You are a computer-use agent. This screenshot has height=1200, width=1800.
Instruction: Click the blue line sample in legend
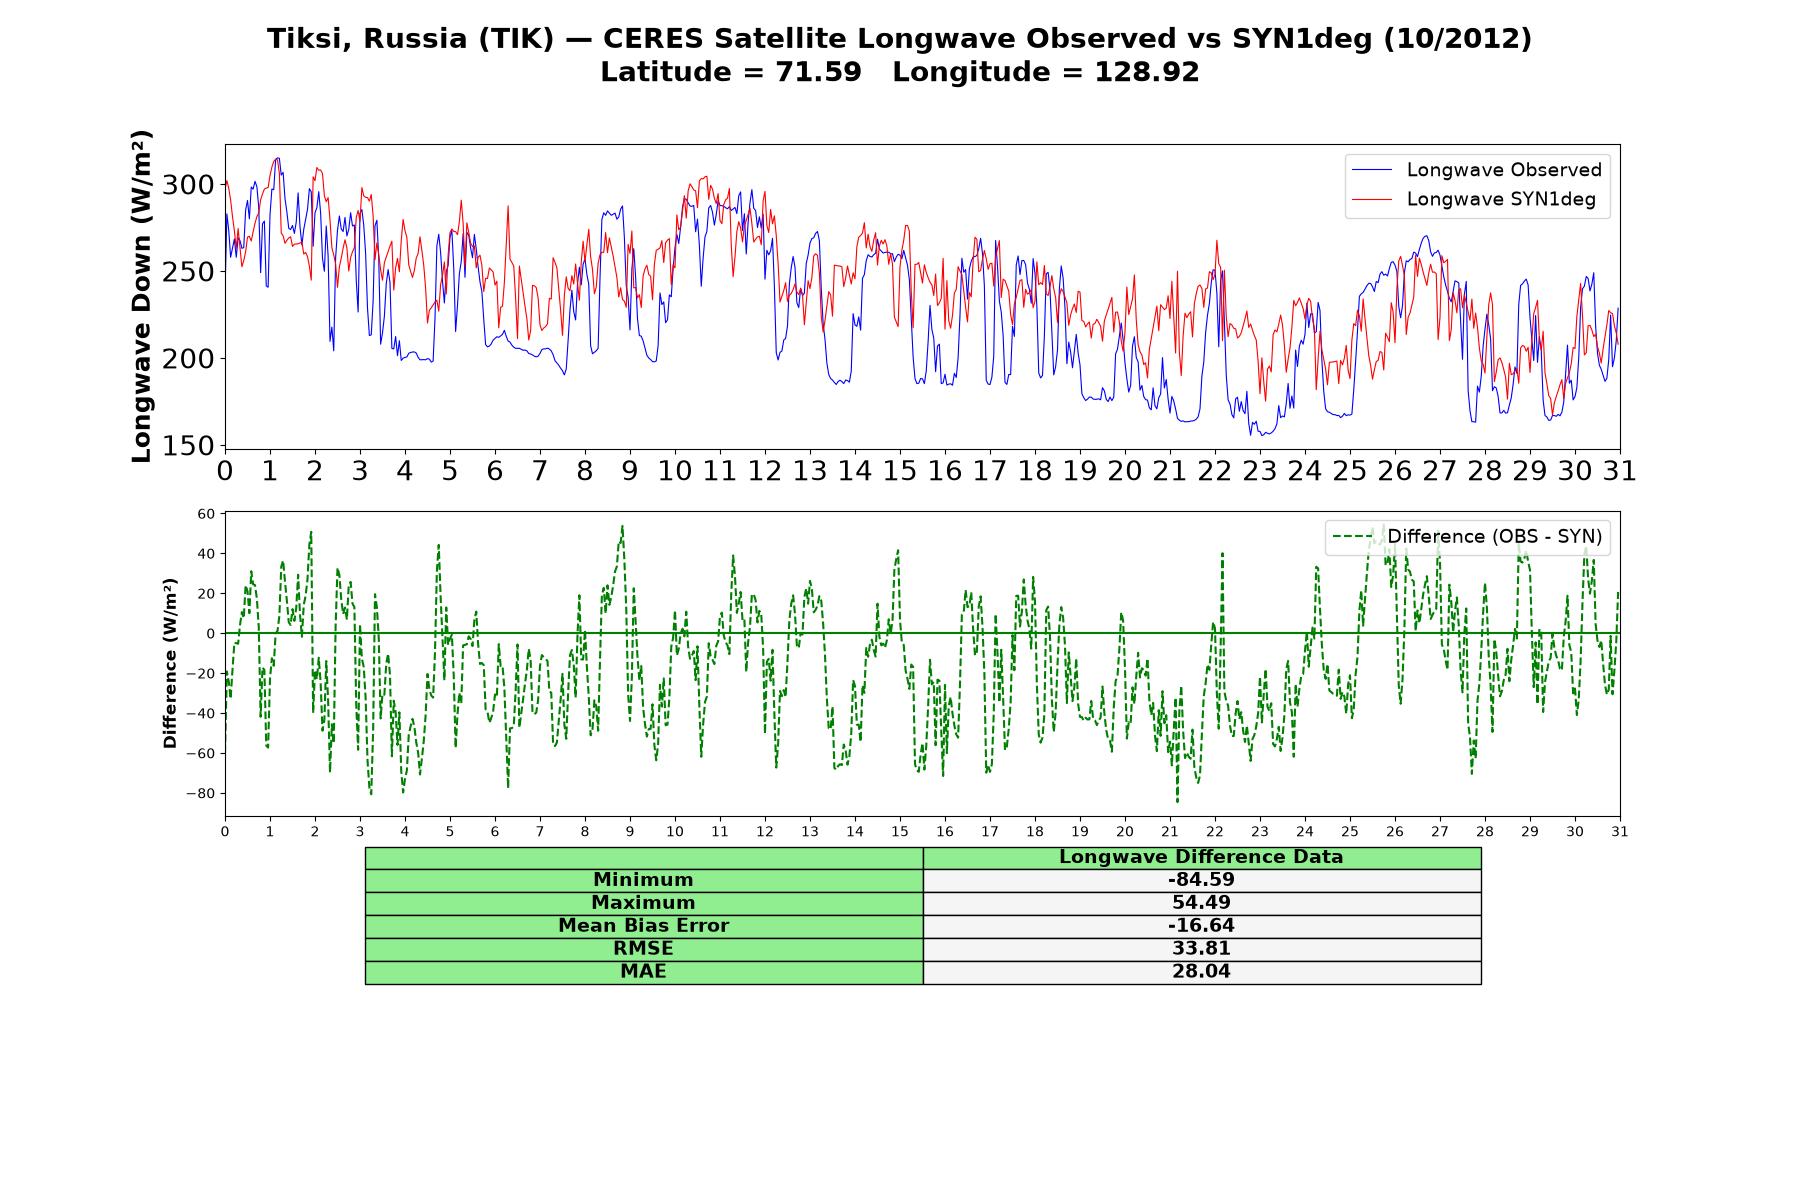coord(1371,170)
